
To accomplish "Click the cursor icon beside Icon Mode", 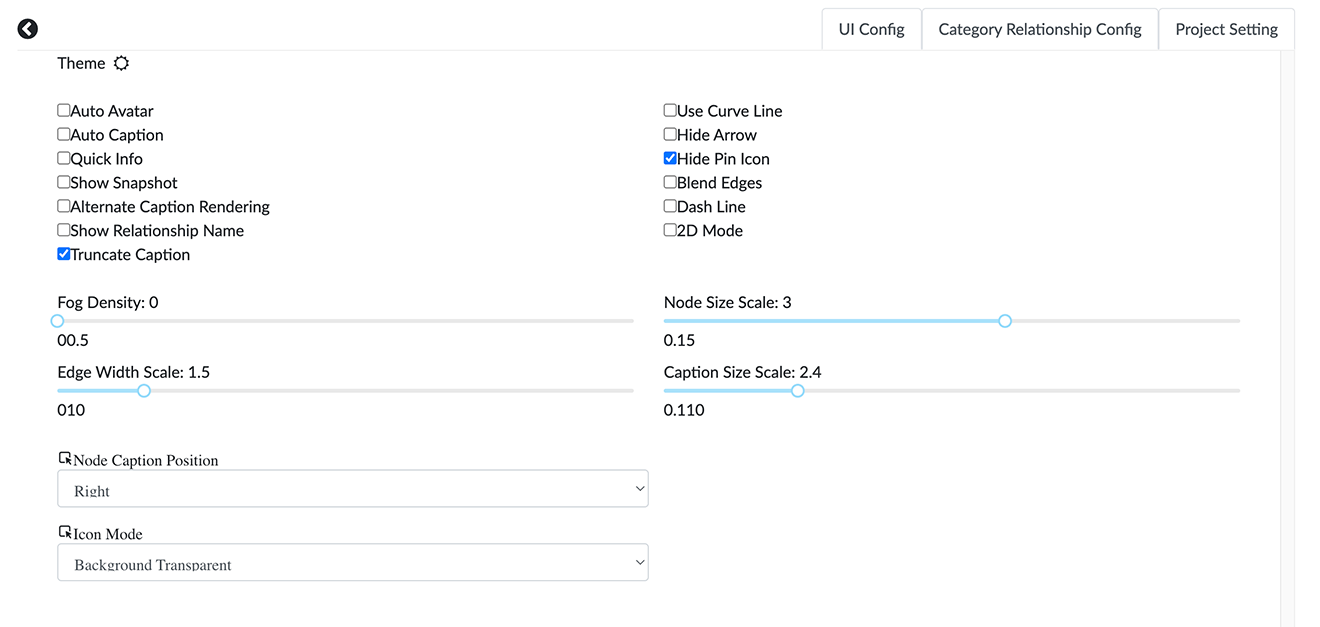I will (x=64, y=530).
